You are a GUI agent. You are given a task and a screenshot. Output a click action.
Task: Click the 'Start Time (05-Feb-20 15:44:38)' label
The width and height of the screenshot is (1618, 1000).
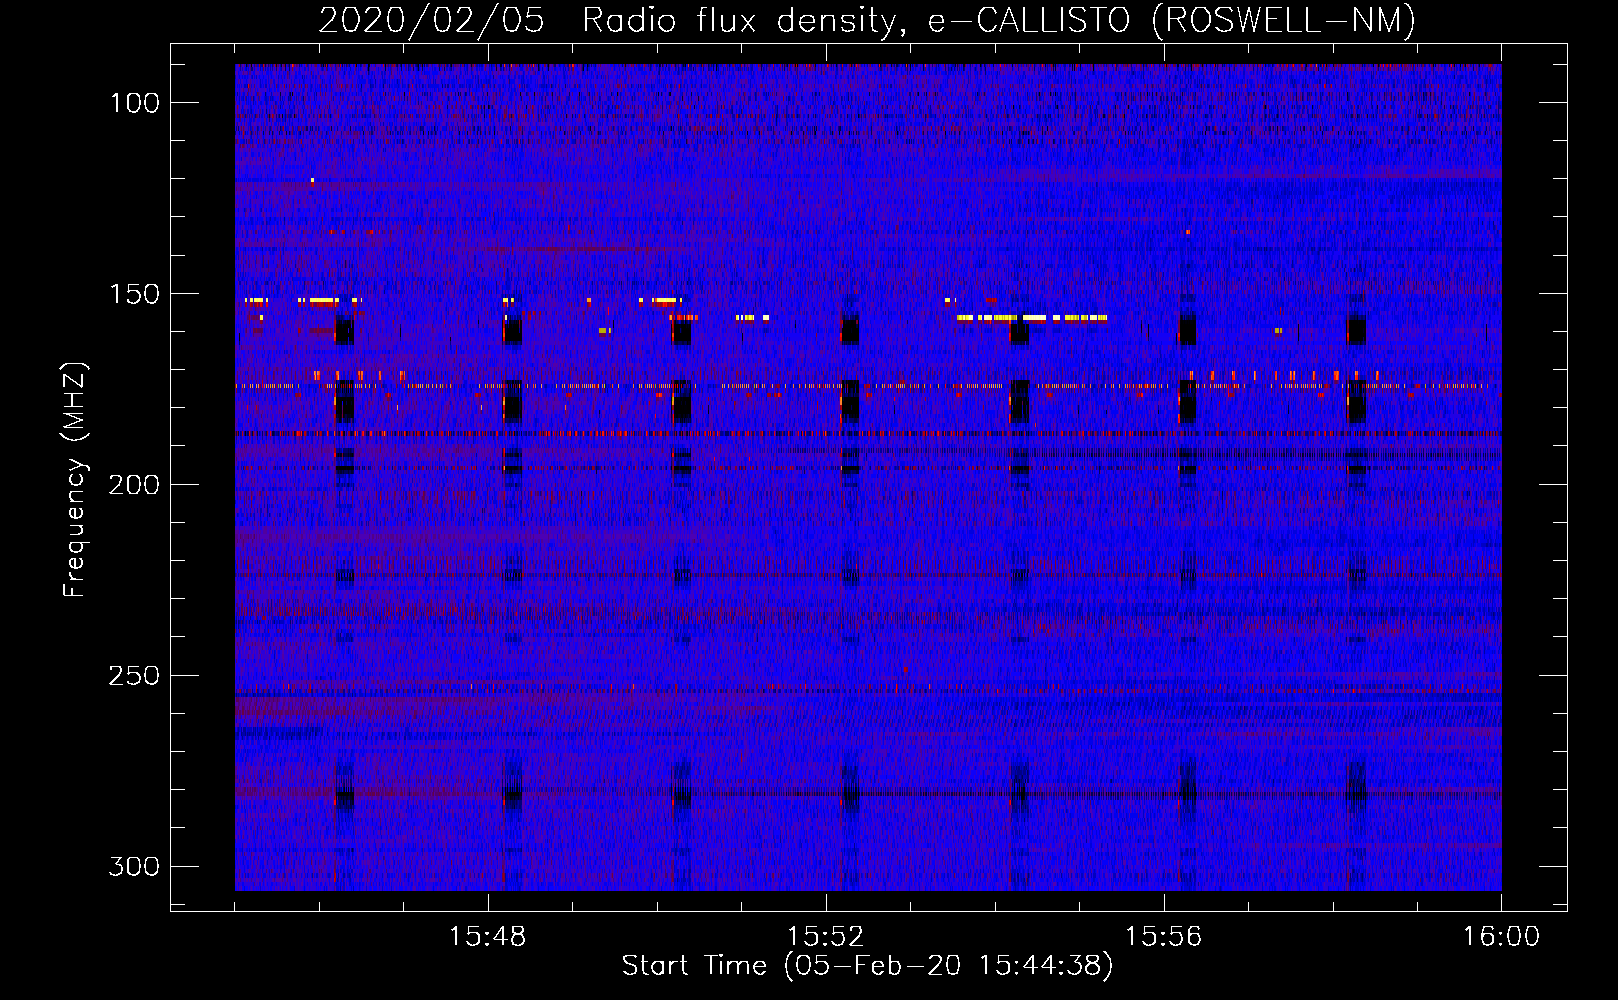(867, 966)
